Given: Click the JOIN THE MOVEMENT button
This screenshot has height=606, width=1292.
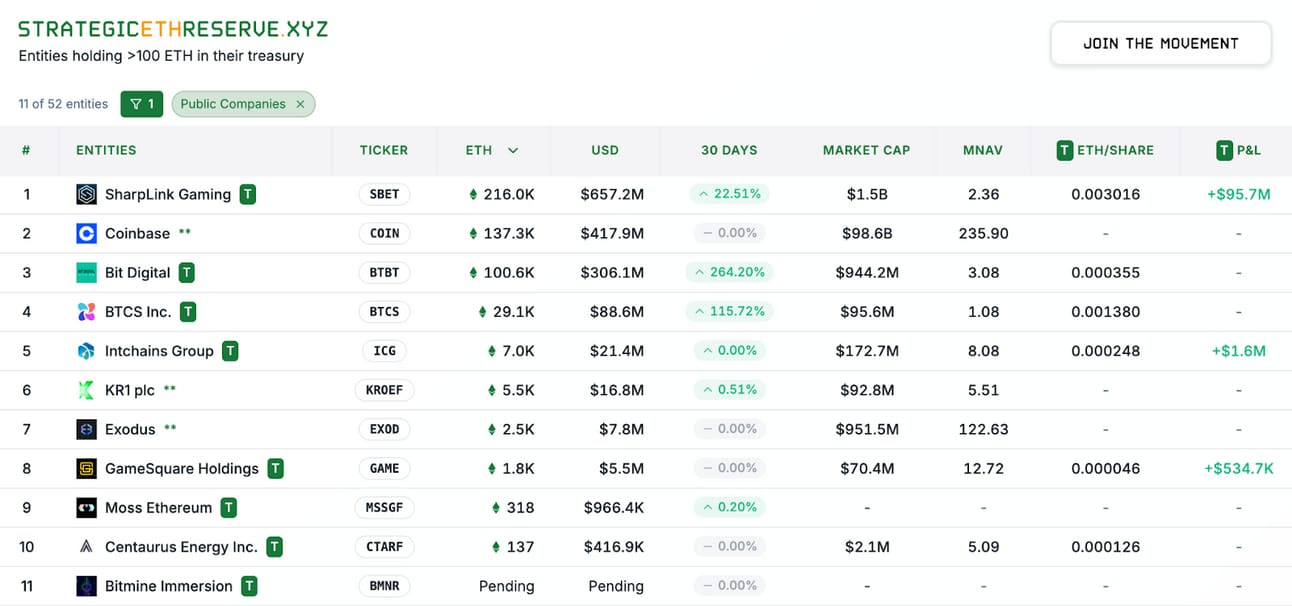Looking at the screenshot, I should pos(1161,44).
